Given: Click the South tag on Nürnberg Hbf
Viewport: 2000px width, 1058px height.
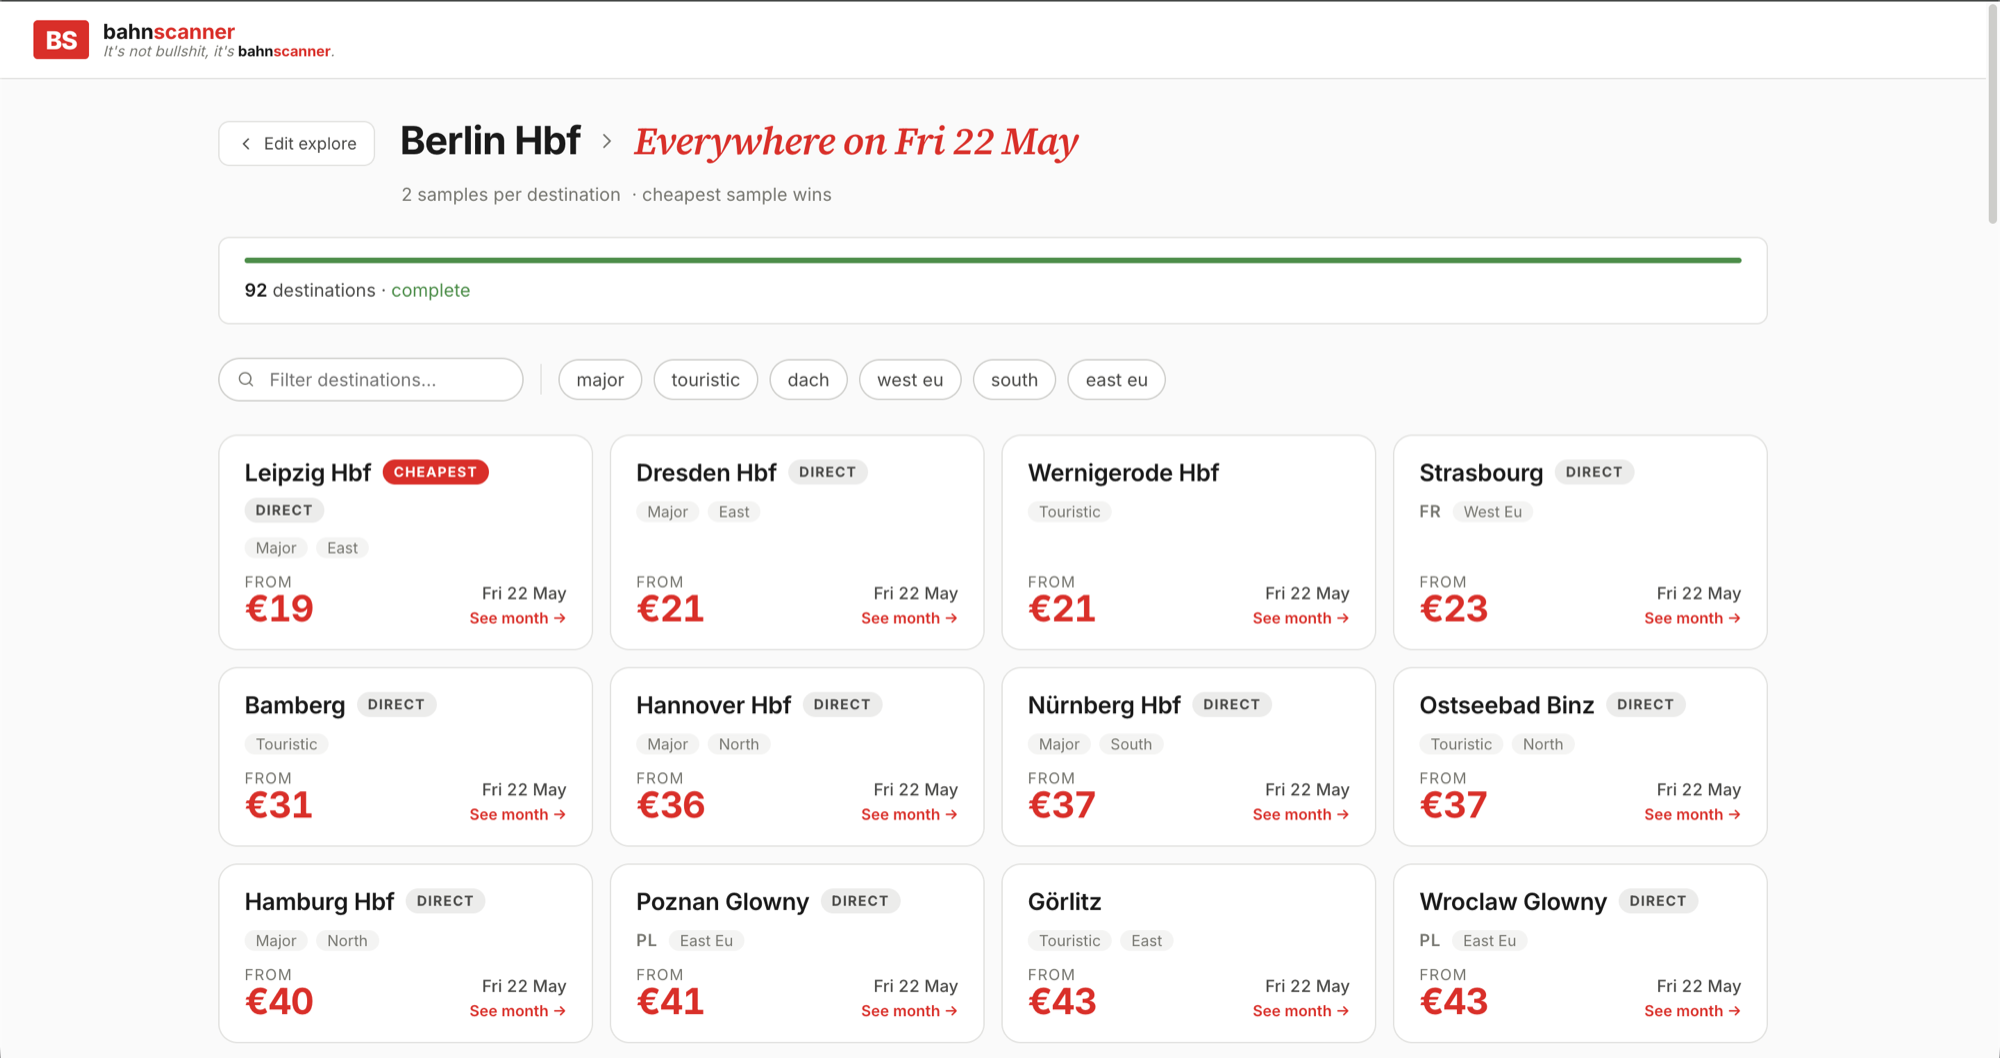Looking at the screenshot, I should (1131, 744).
